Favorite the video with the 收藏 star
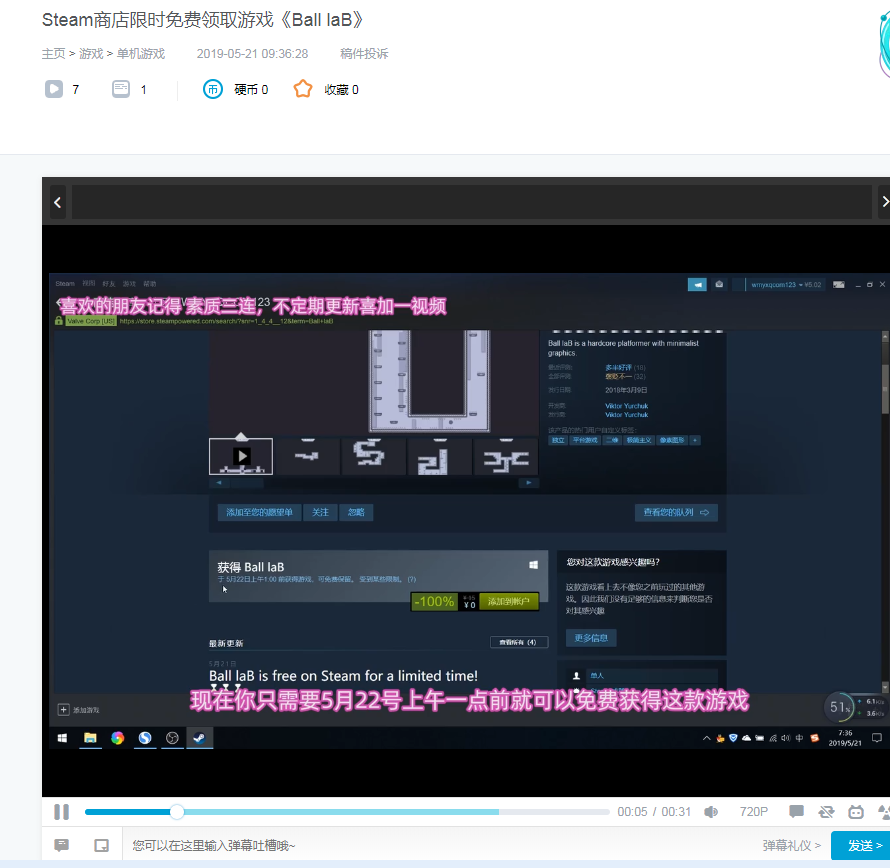Image resolution: width=890 pixels, height=868 pixels. [x=303, y=89]
